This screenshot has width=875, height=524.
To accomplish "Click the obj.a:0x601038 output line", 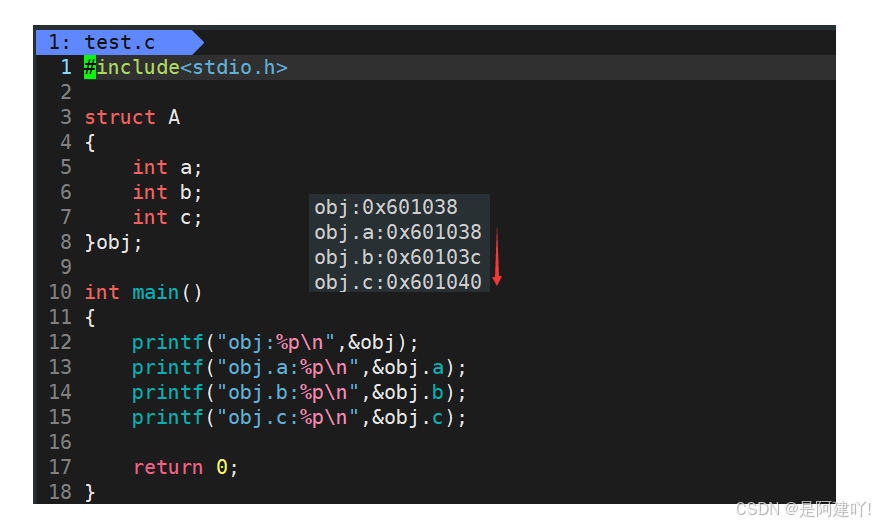I will 398,232.
